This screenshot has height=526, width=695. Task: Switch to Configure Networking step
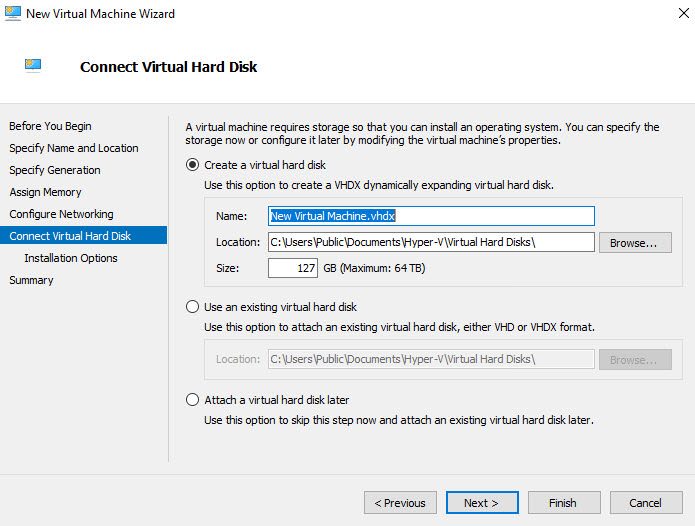61,214
